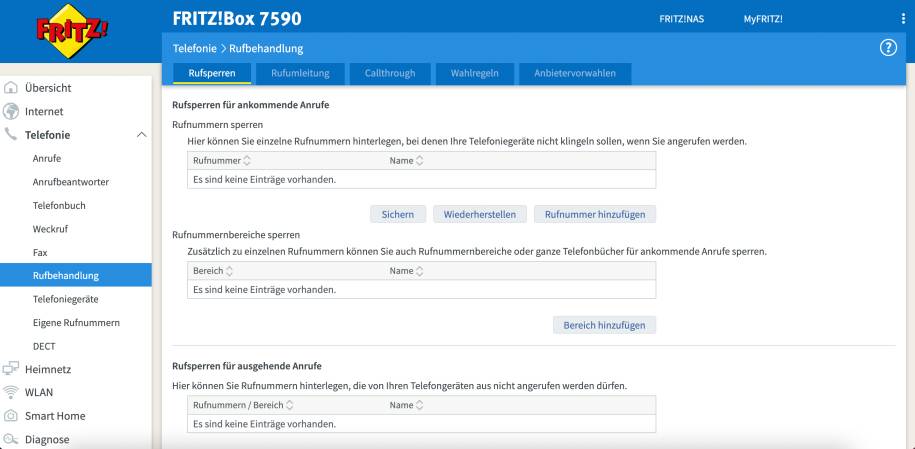Open the Wahlregeln tab

pos(474,74)
